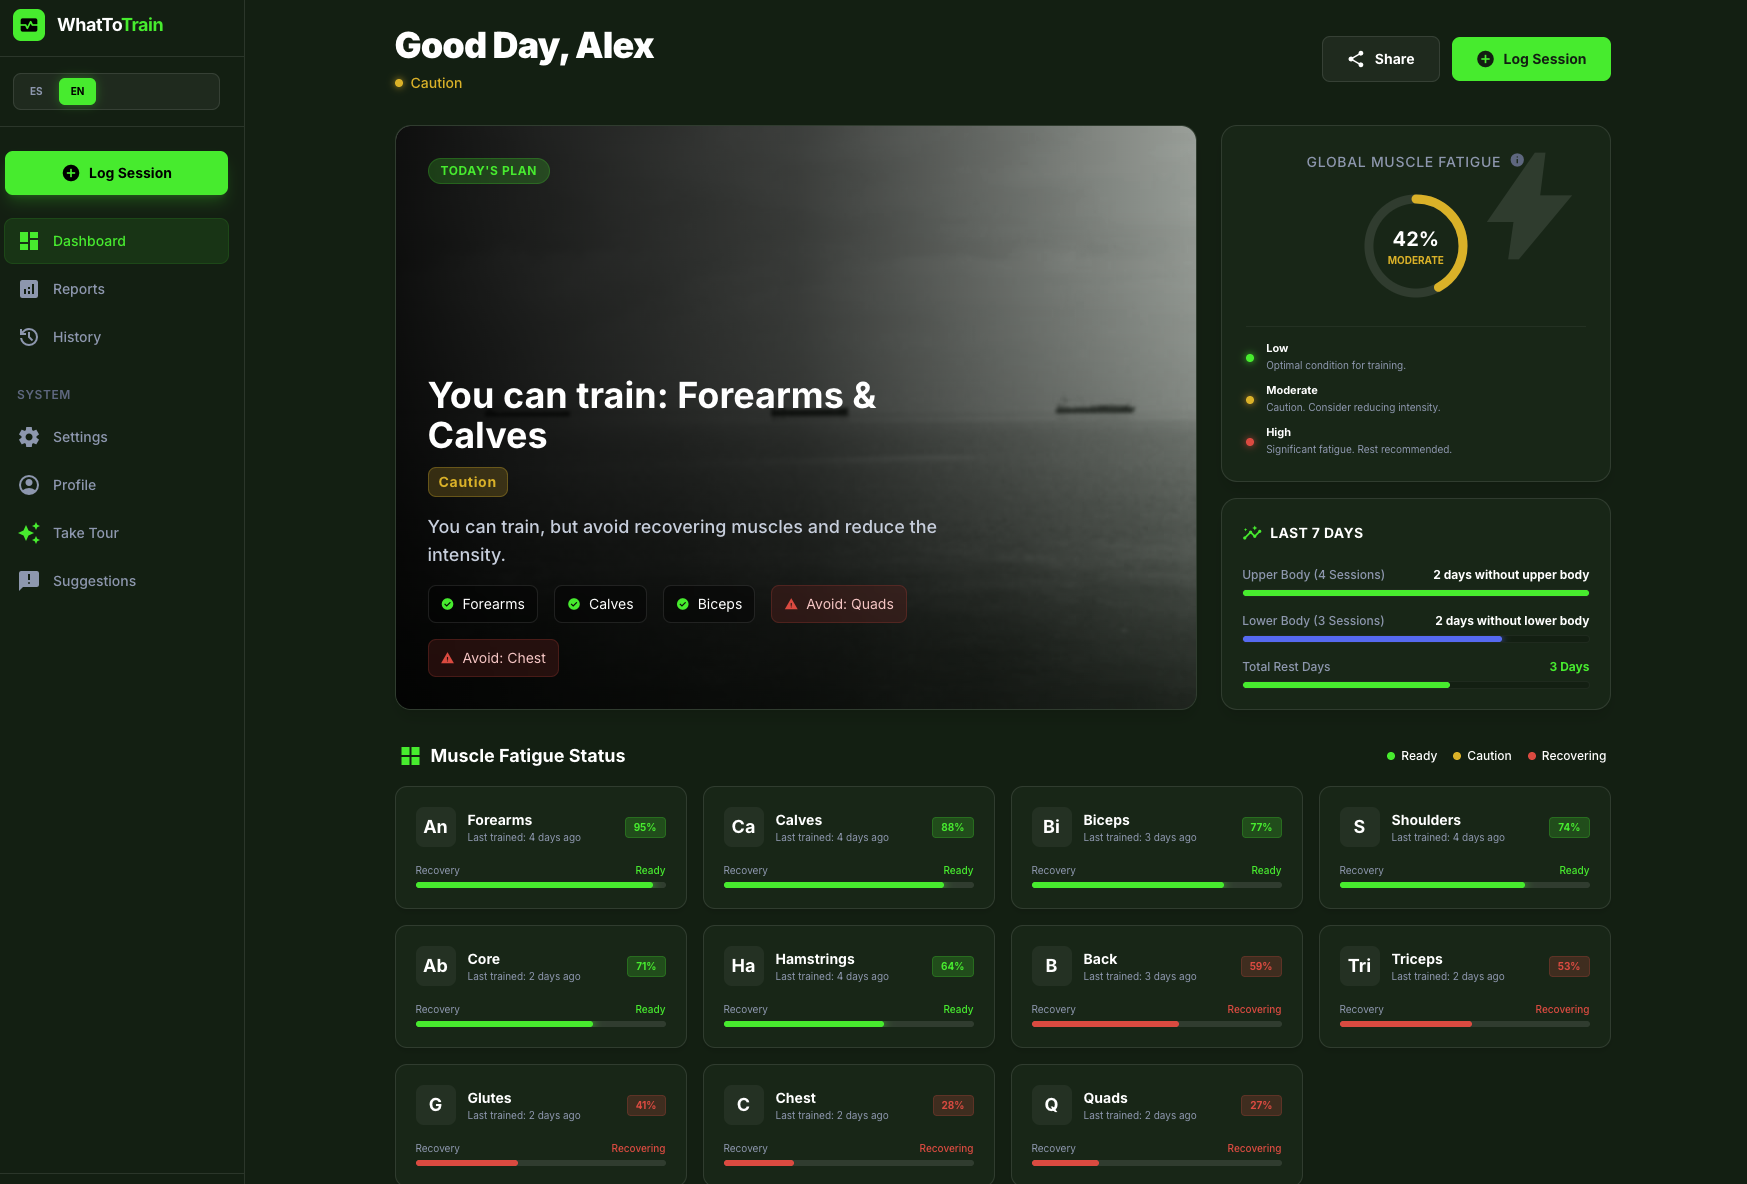
Task: Click the Core Ab icon tile
Action: 435,966
